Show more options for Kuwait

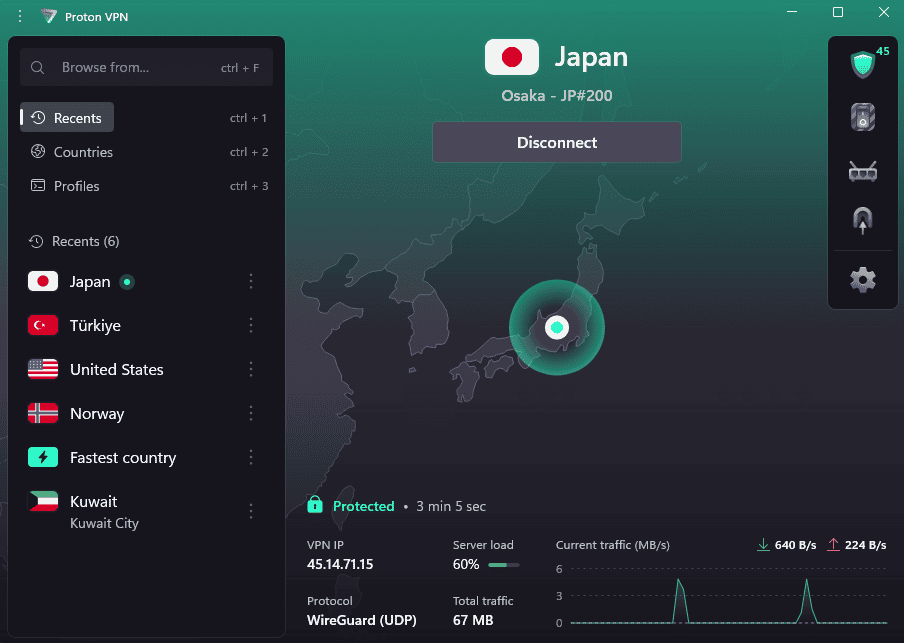click(x=251, y=511)
